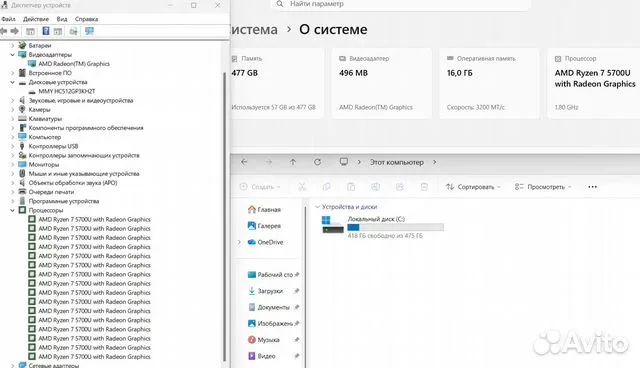Viewport: 640px width, 368px height.
Task: Select Локальный диск (C:) drive
Action: [x=383, y=227]
